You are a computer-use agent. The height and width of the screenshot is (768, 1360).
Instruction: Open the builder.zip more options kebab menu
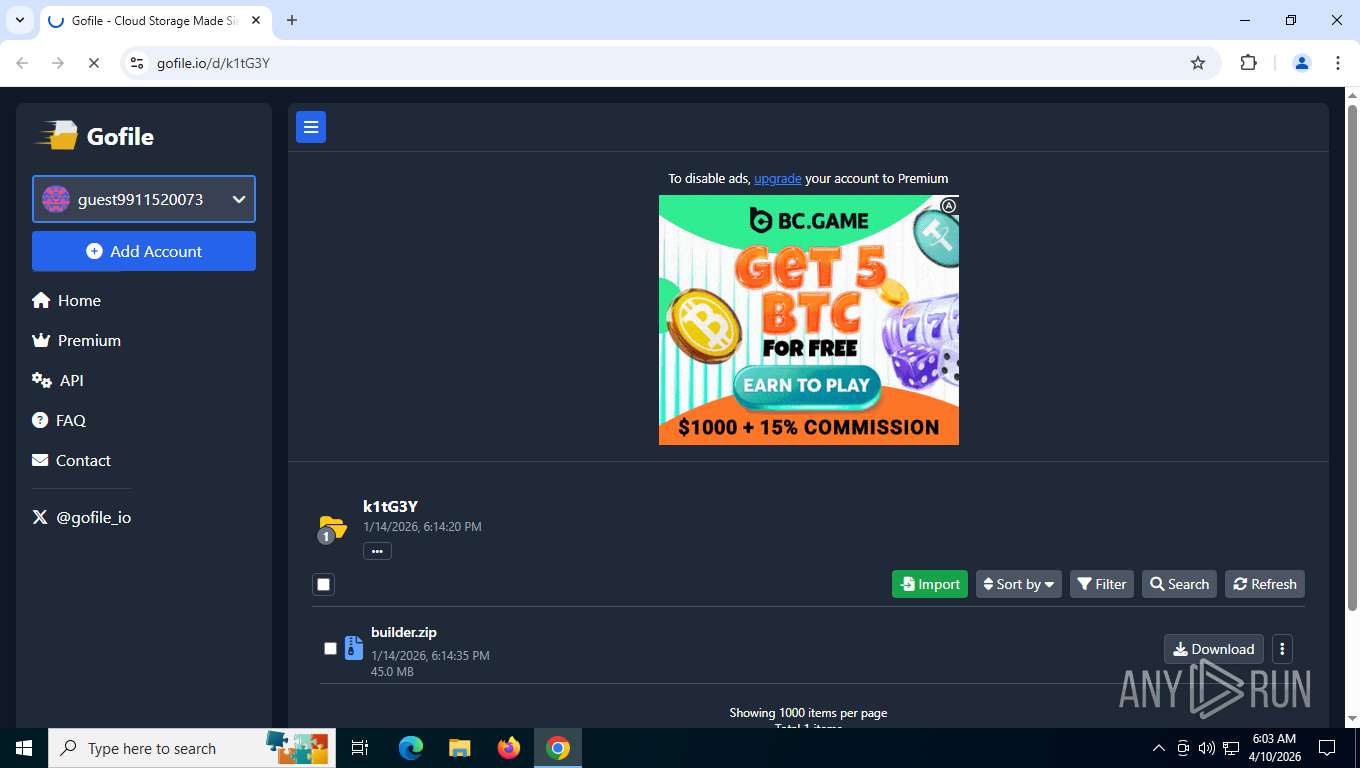1282,649
